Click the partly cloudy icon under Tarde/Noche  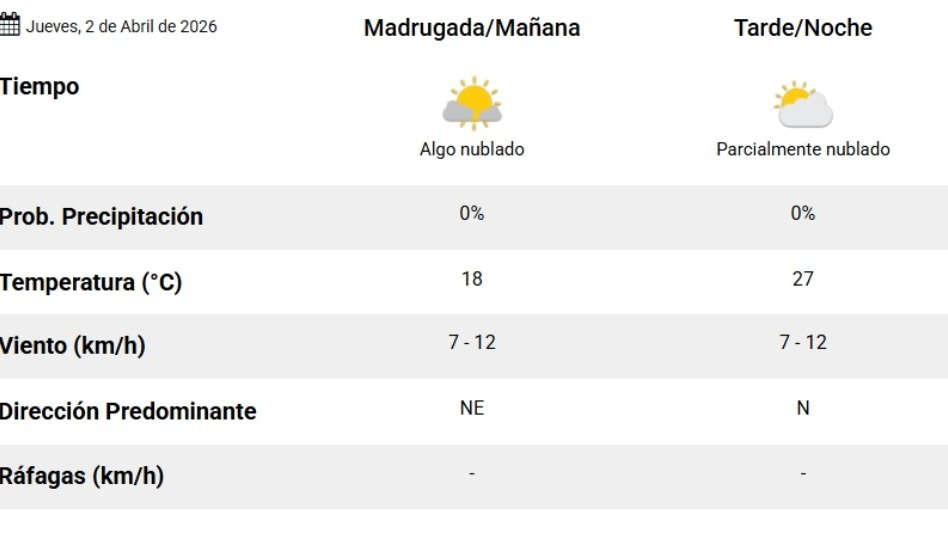click(x=803, y=104)
